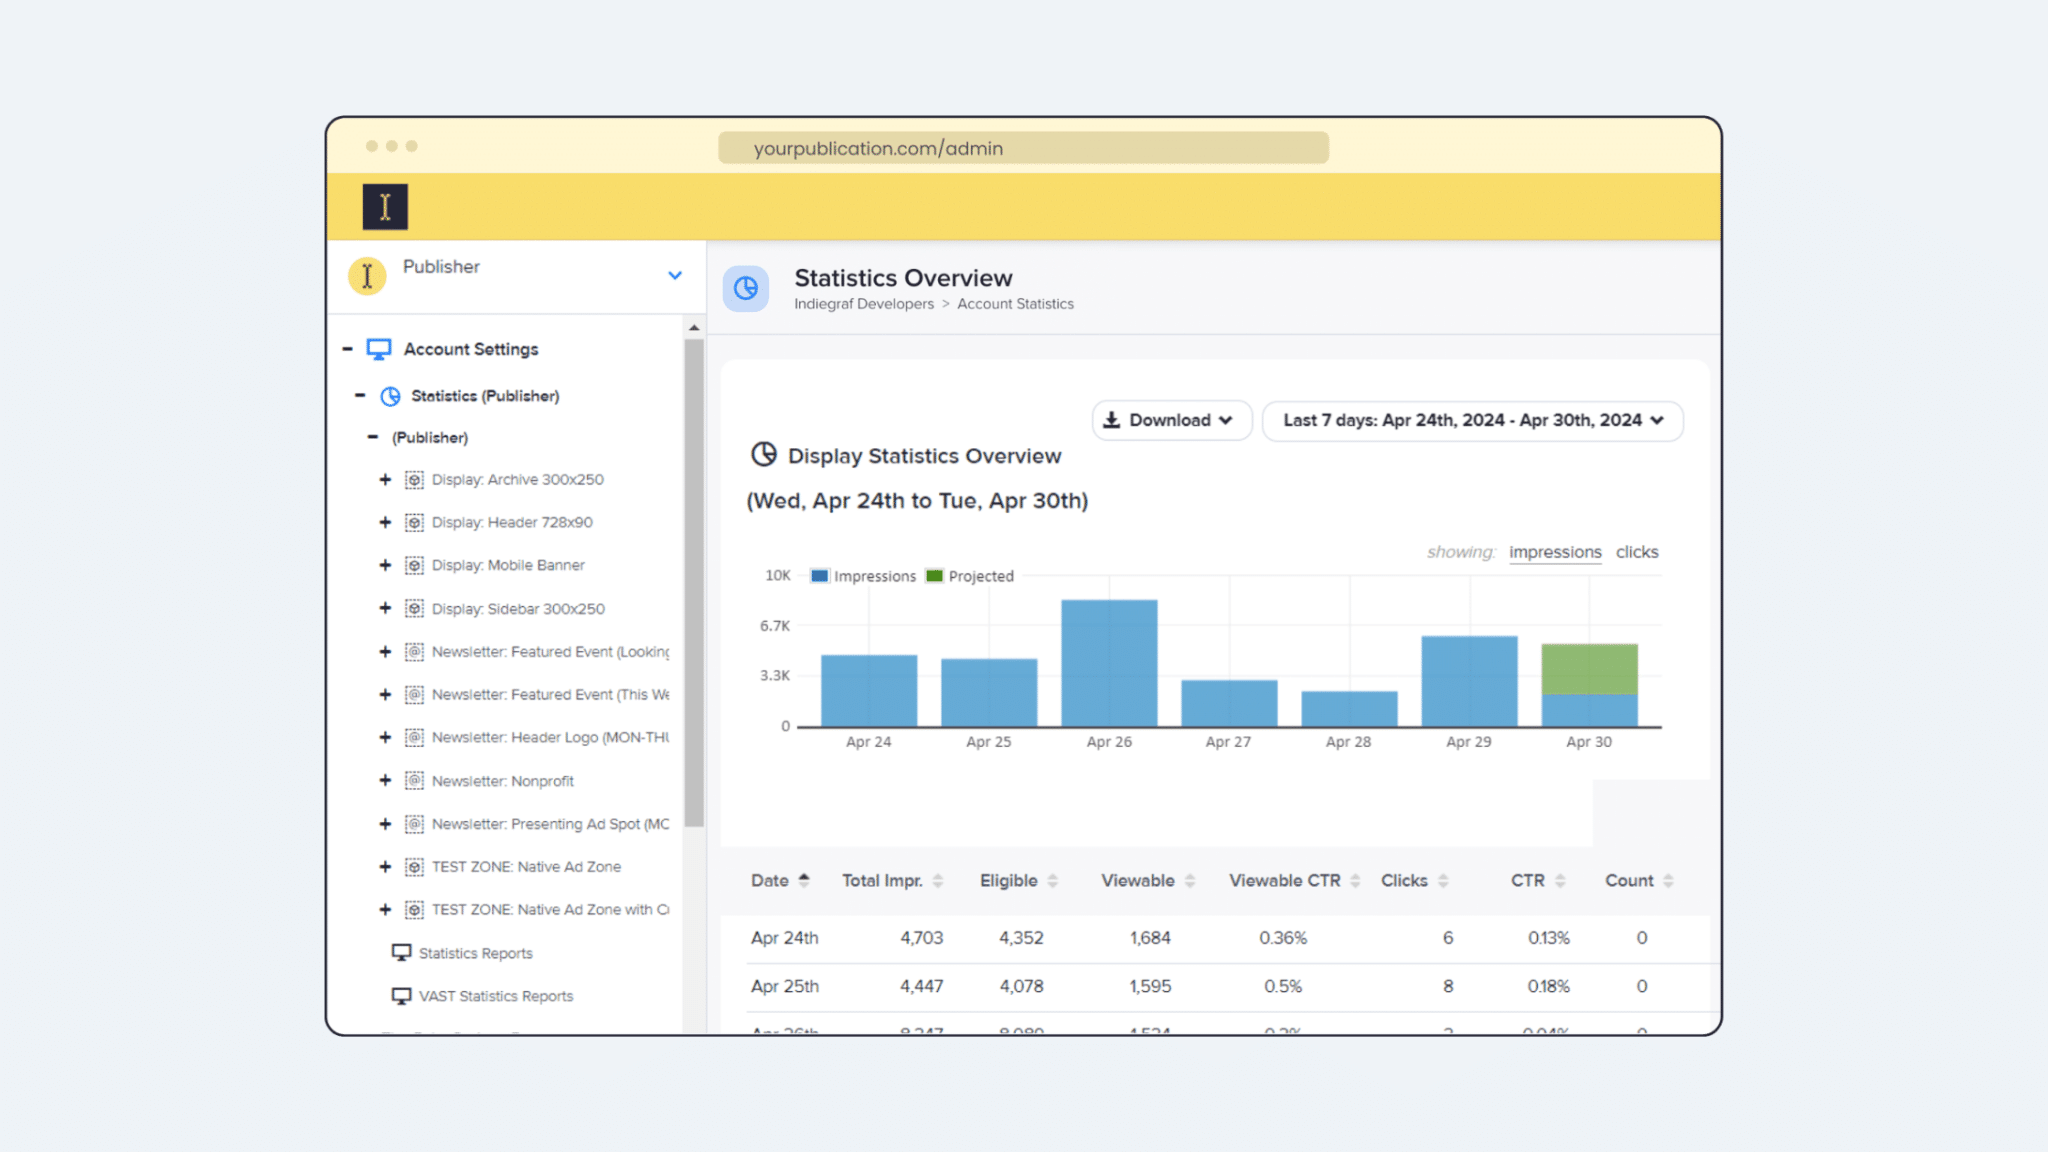Collapse the Account Settings section
This screenshot has width=2048, height=1152.
tap(347, 348)
